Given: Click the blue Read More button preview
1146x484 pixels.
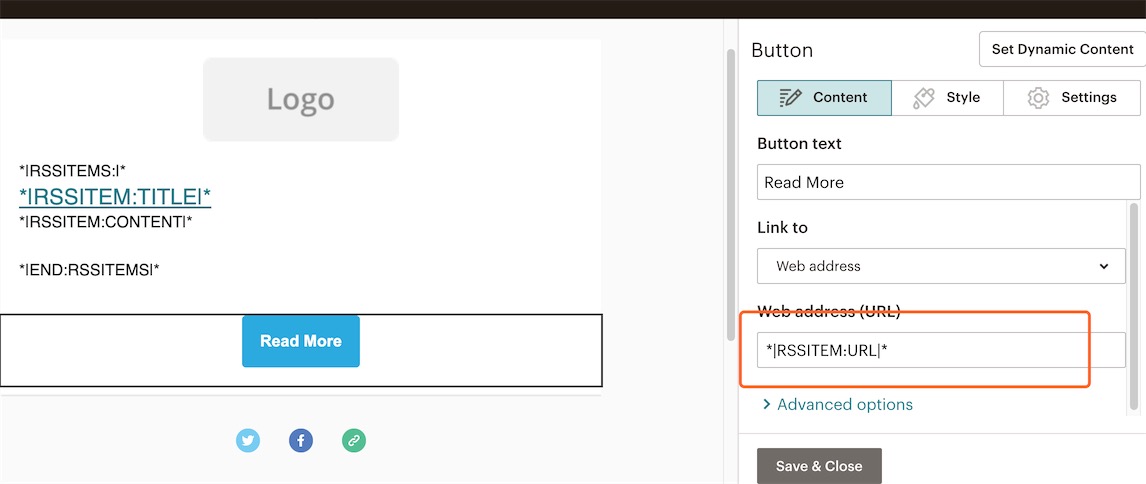Looking at the screenshot, I should (x=300, y=341).
